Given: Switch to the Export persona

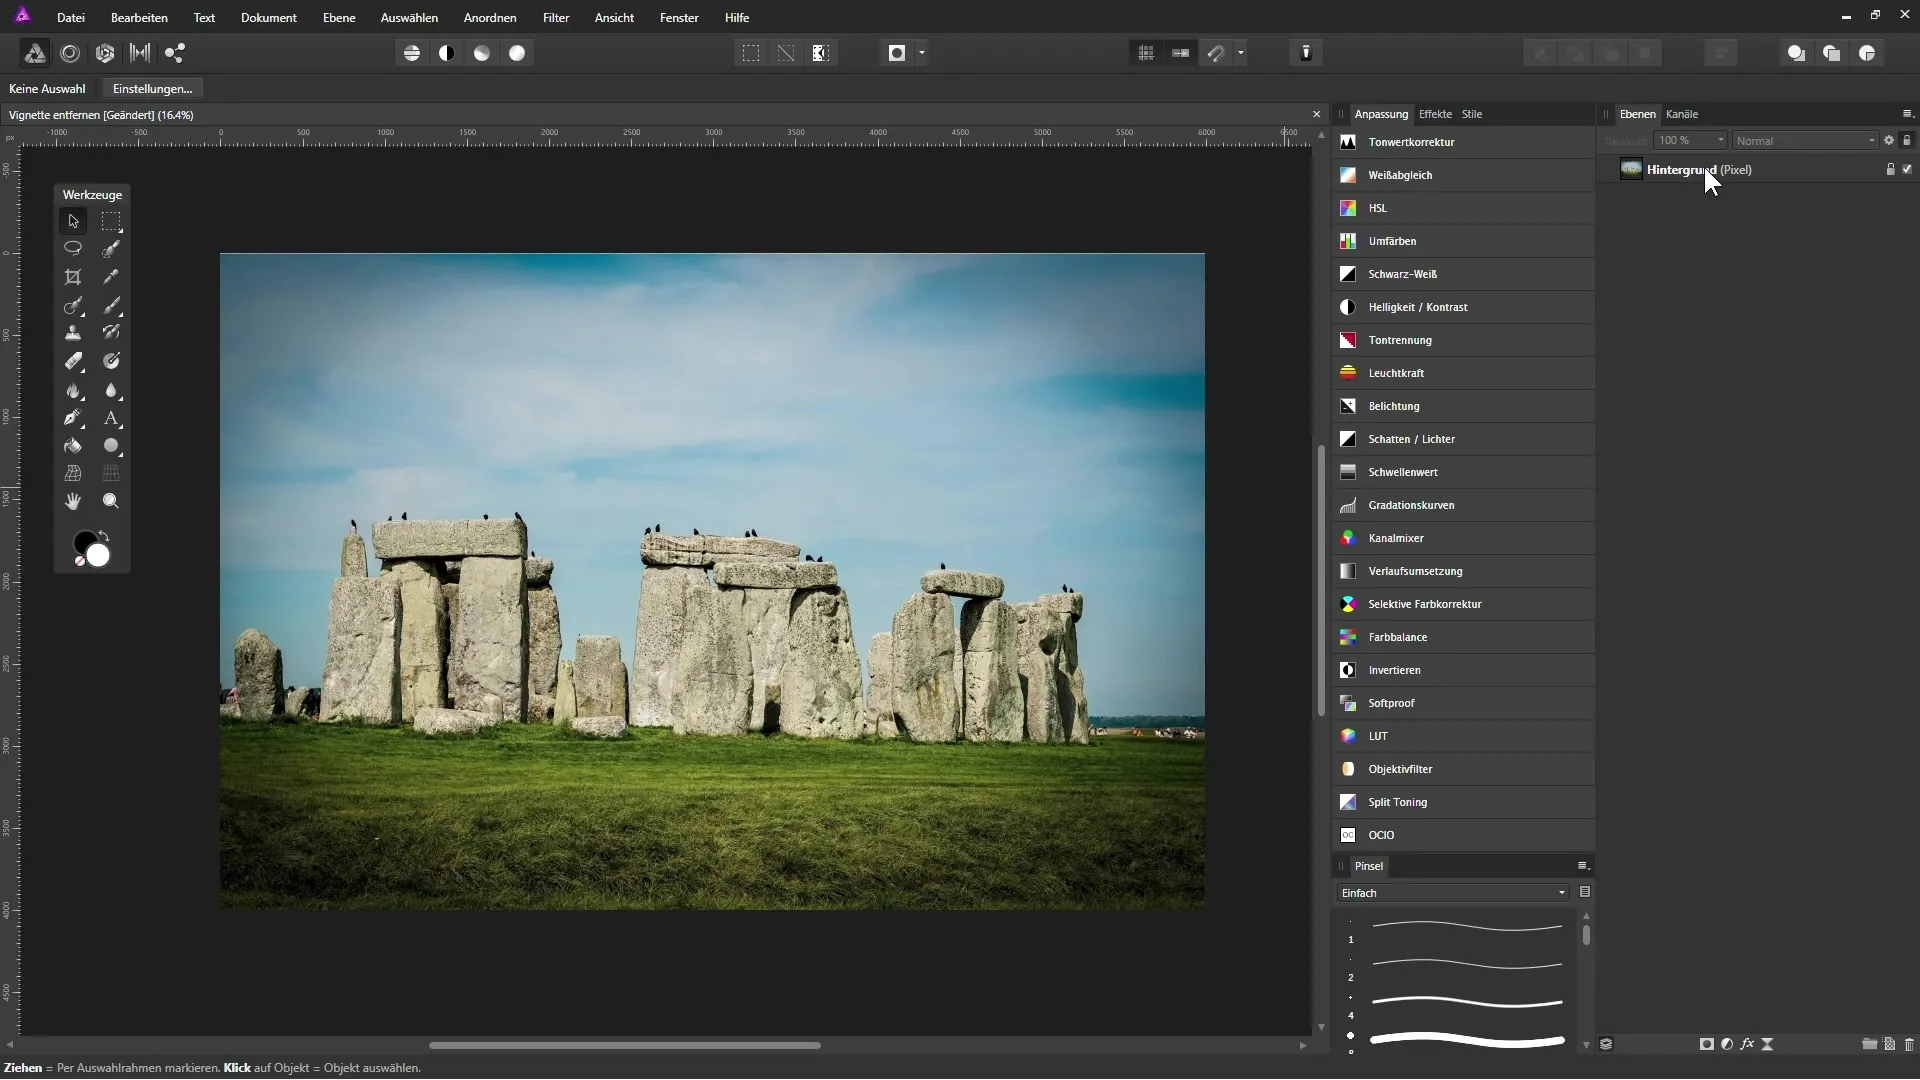Looking at the screenshot, I should [x=175, y=53].
